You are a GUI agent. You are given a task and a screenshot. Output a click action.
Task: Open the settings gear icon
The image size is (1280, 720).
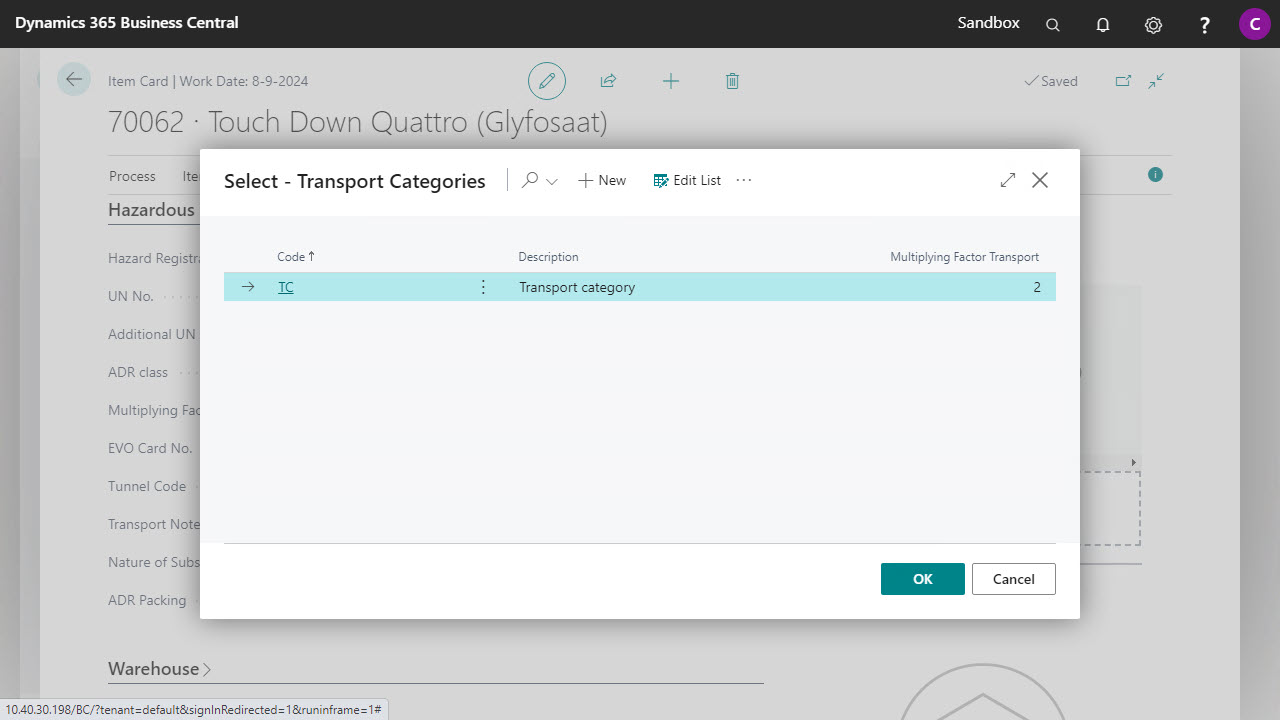[1153, 23]
